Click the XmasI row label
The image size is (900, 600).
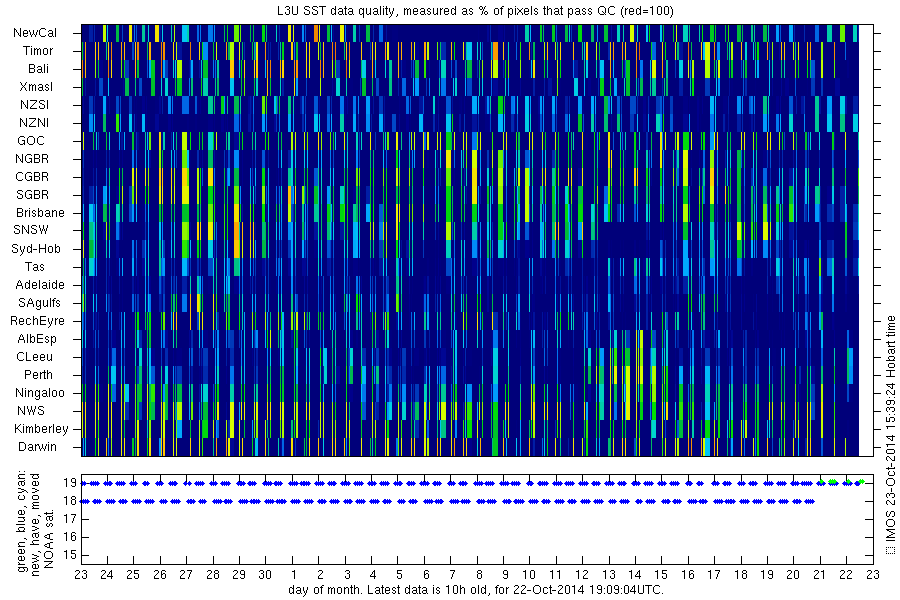point(36,87)
